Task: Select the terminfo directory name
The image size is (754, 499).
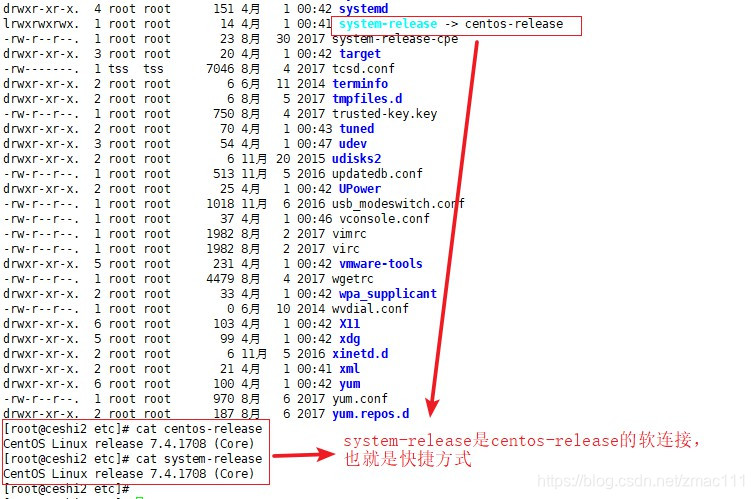Action: point(360,84)
